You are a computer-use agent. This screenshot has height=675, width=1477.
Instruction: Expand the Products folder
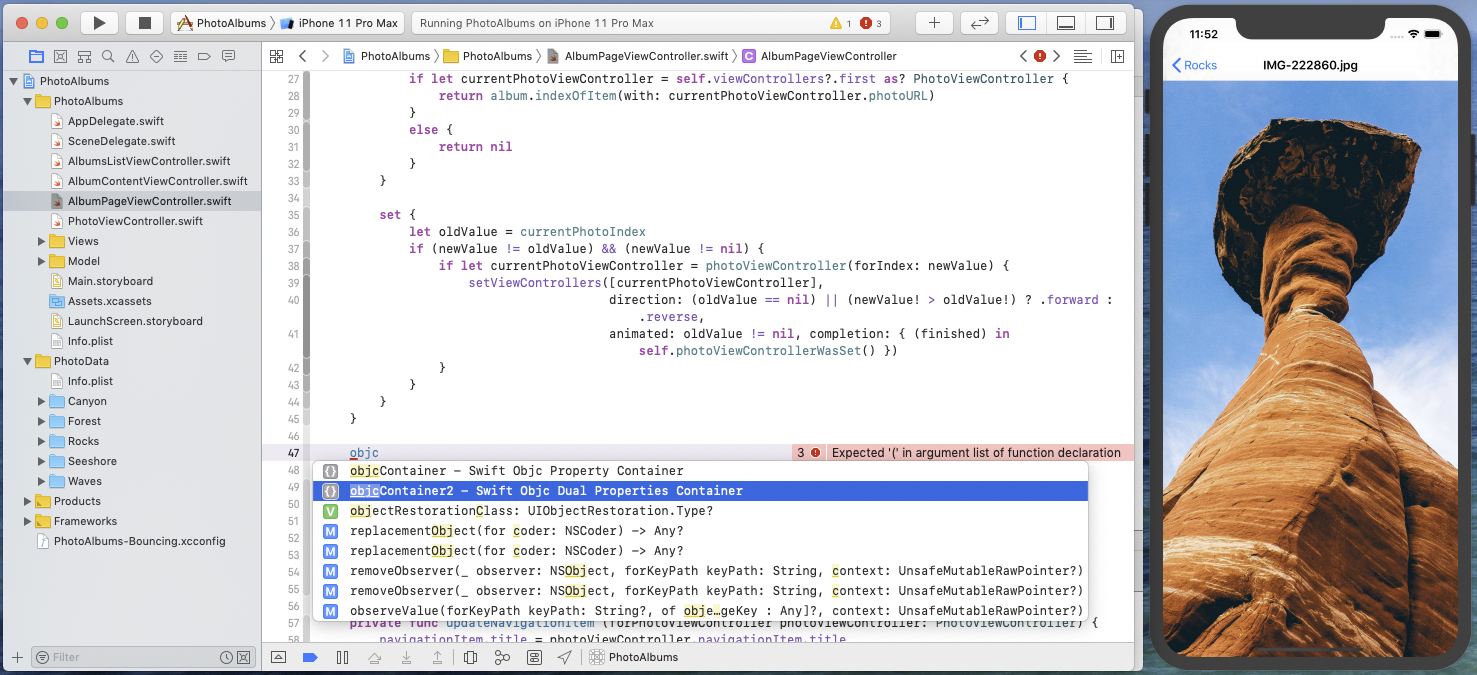[27, 501]
